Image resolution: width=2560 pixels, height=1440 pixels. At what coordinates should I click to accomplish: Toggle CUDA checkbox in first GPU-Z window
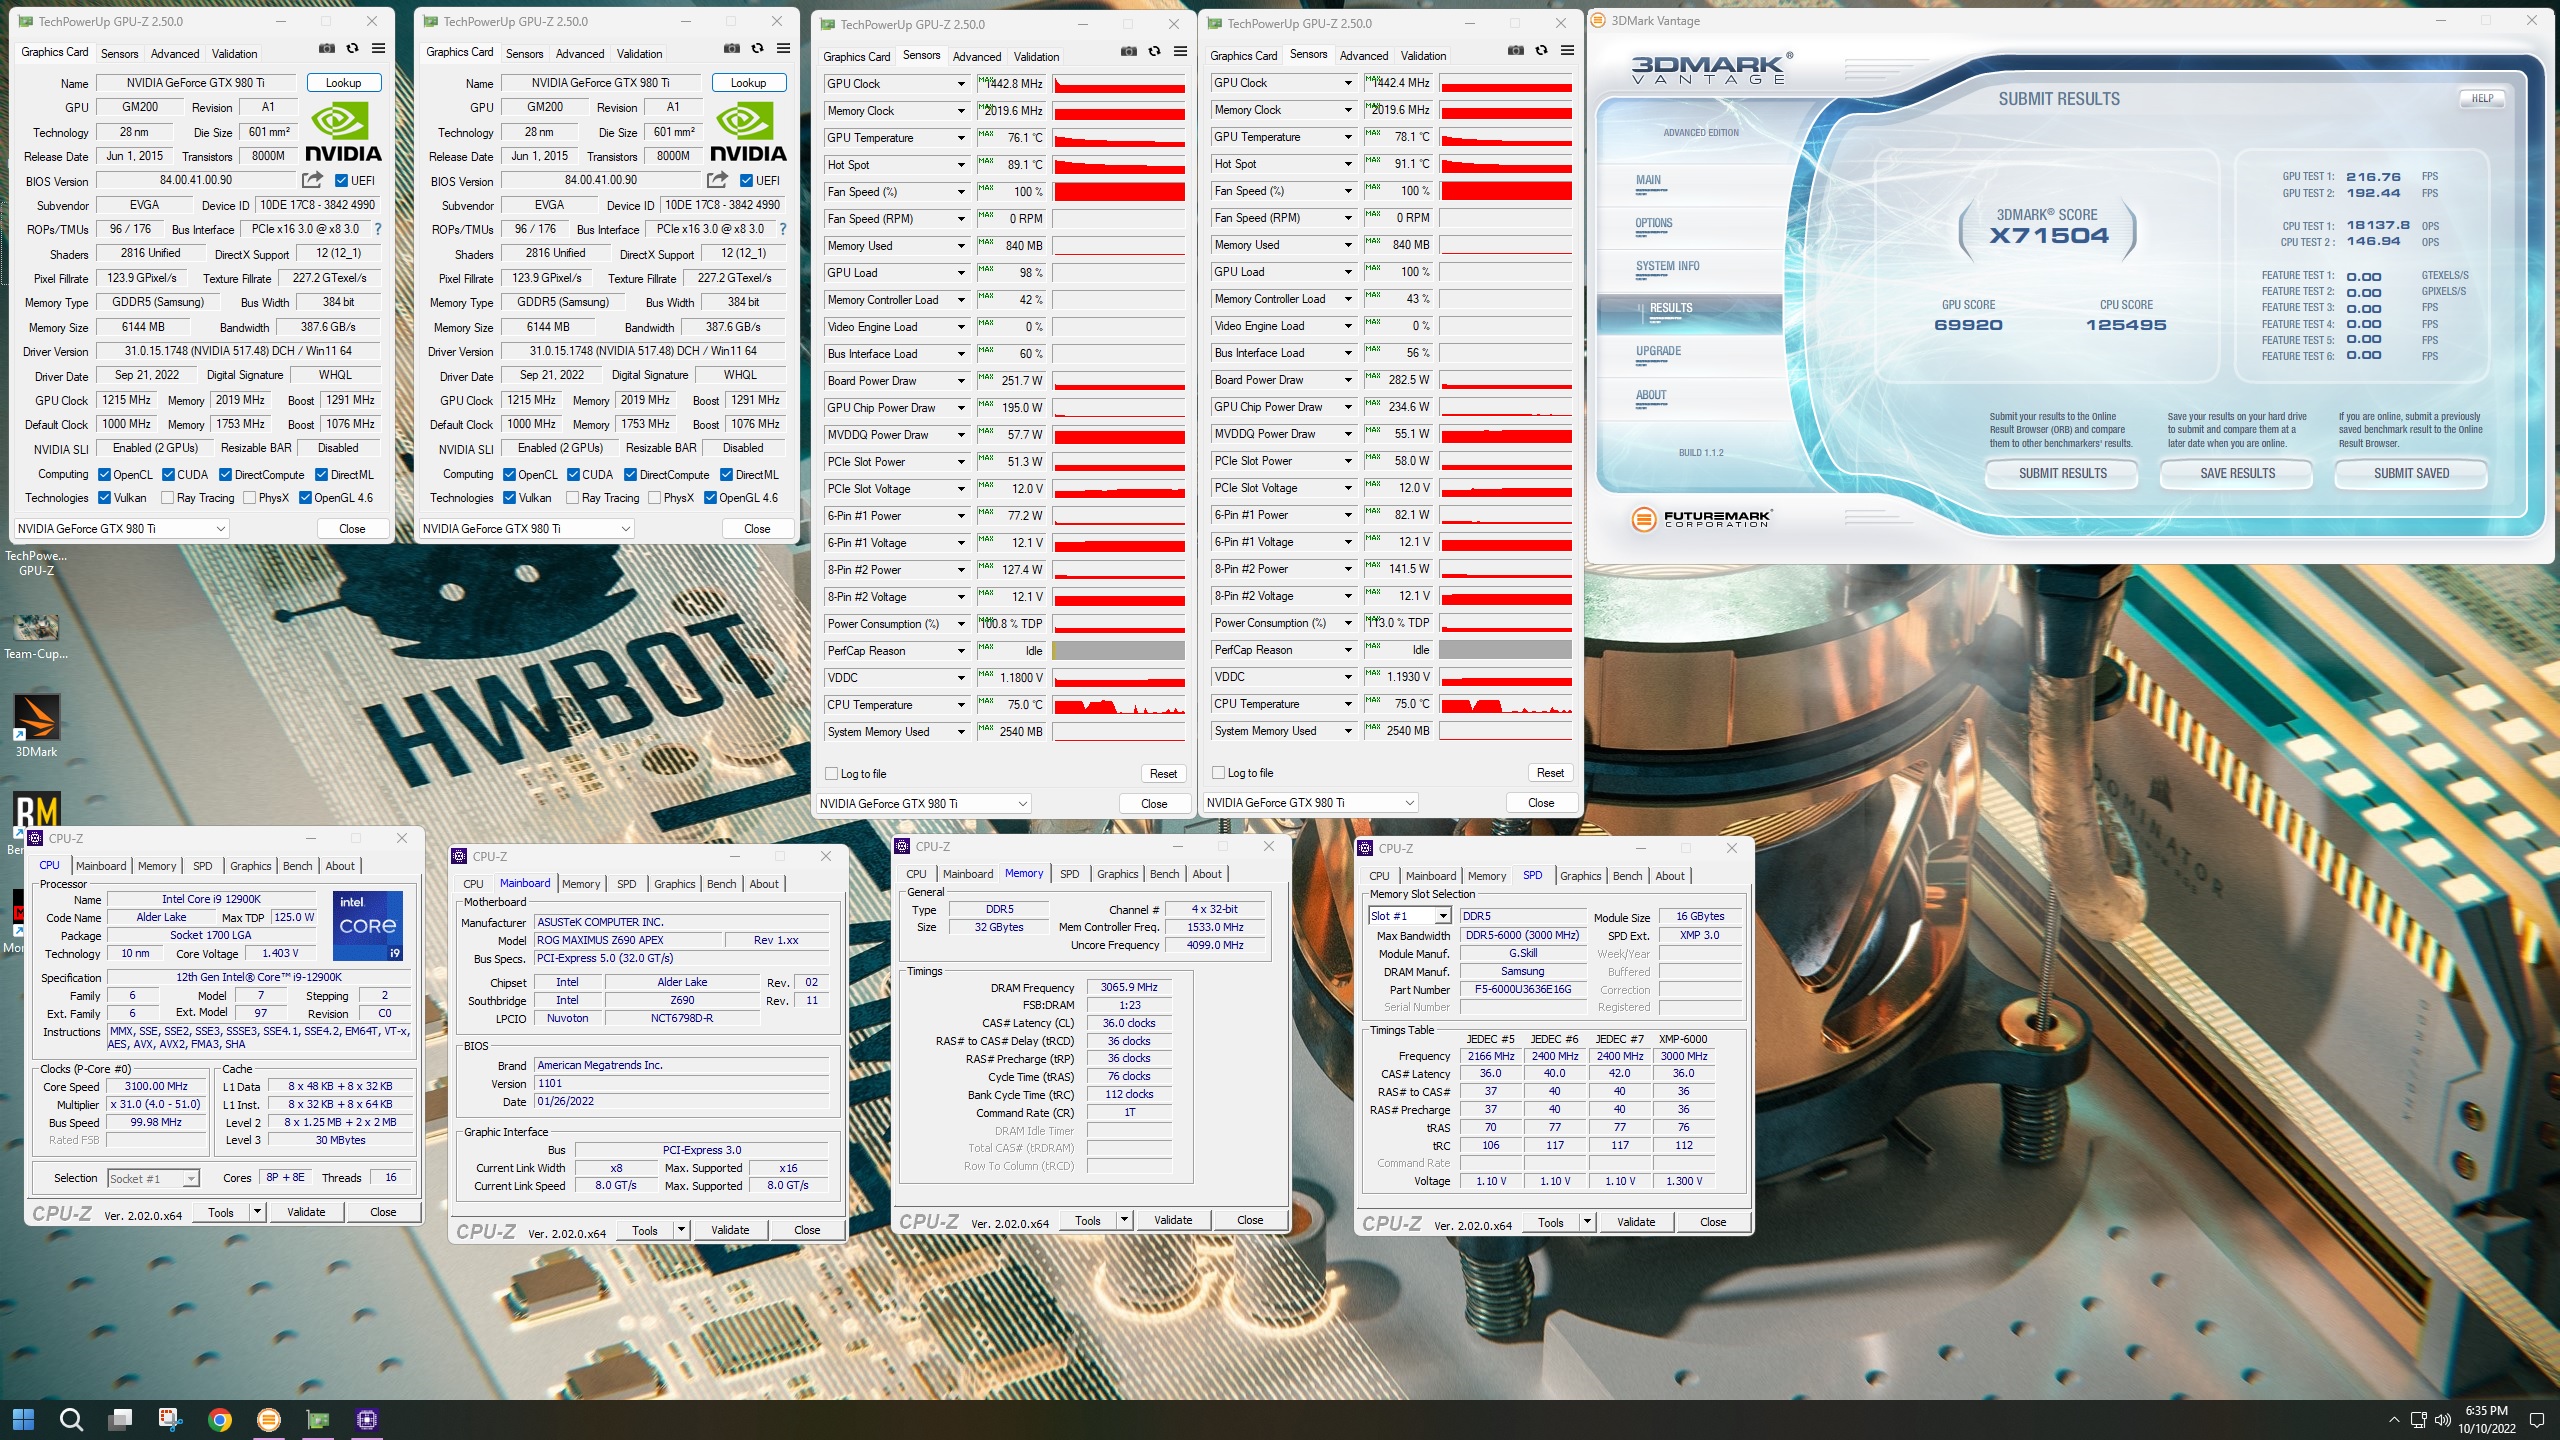click(x=168, y=475)
